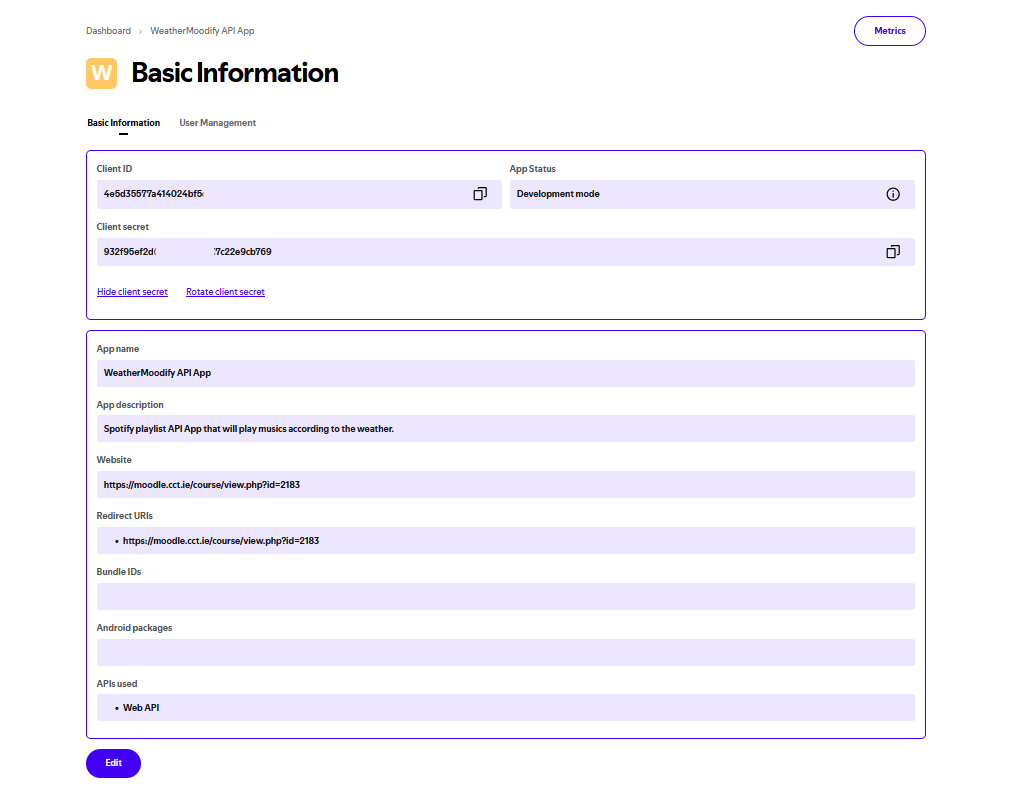
Task: Click the Website URL field
Action: coord(505,485)
